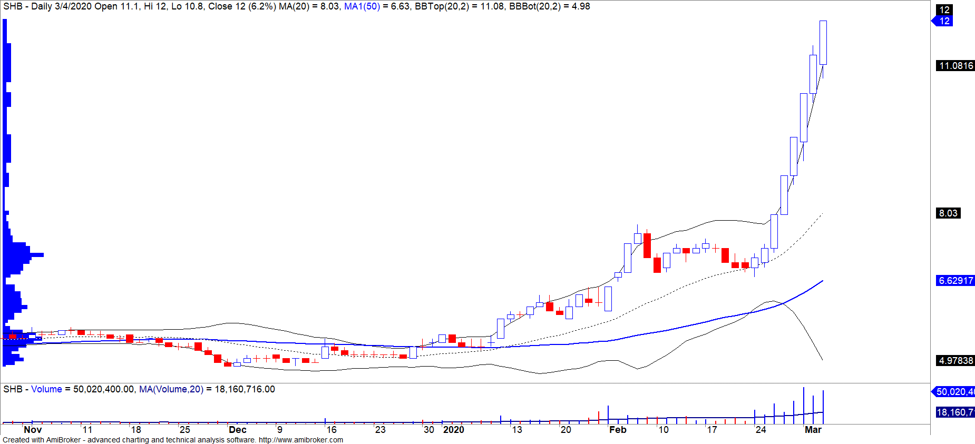975x444 pixels.
Task: Click the 50,020,4 volume axis label
Action: 953,392
